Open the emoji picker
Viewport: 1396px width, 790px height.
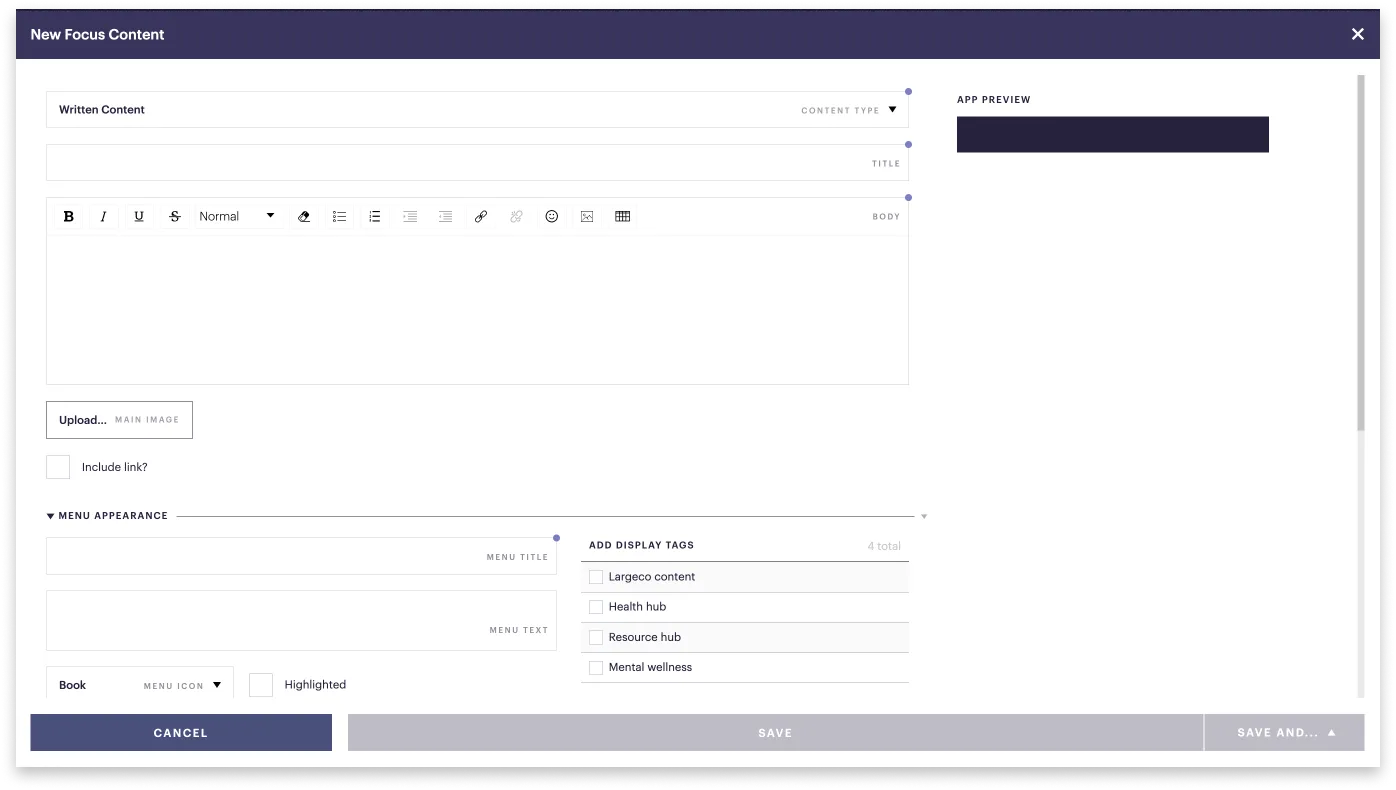552,217
